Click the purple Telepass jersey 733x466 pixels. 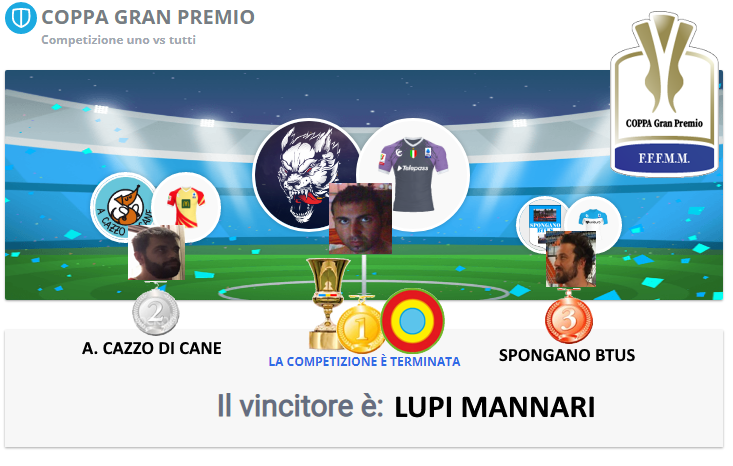(413, 174)
